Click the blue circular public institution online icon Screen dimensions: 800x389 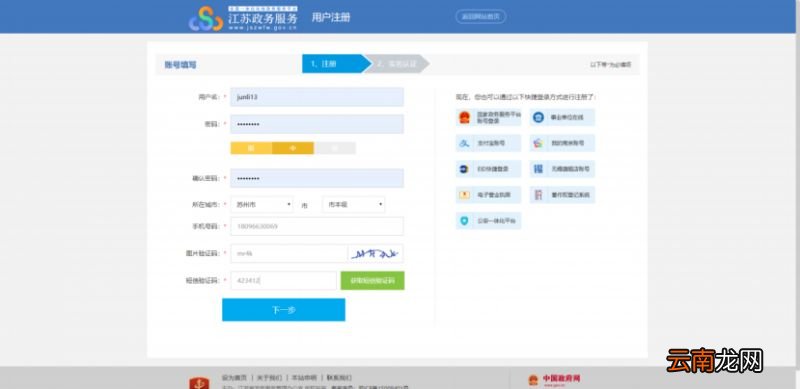coord(538,117)
